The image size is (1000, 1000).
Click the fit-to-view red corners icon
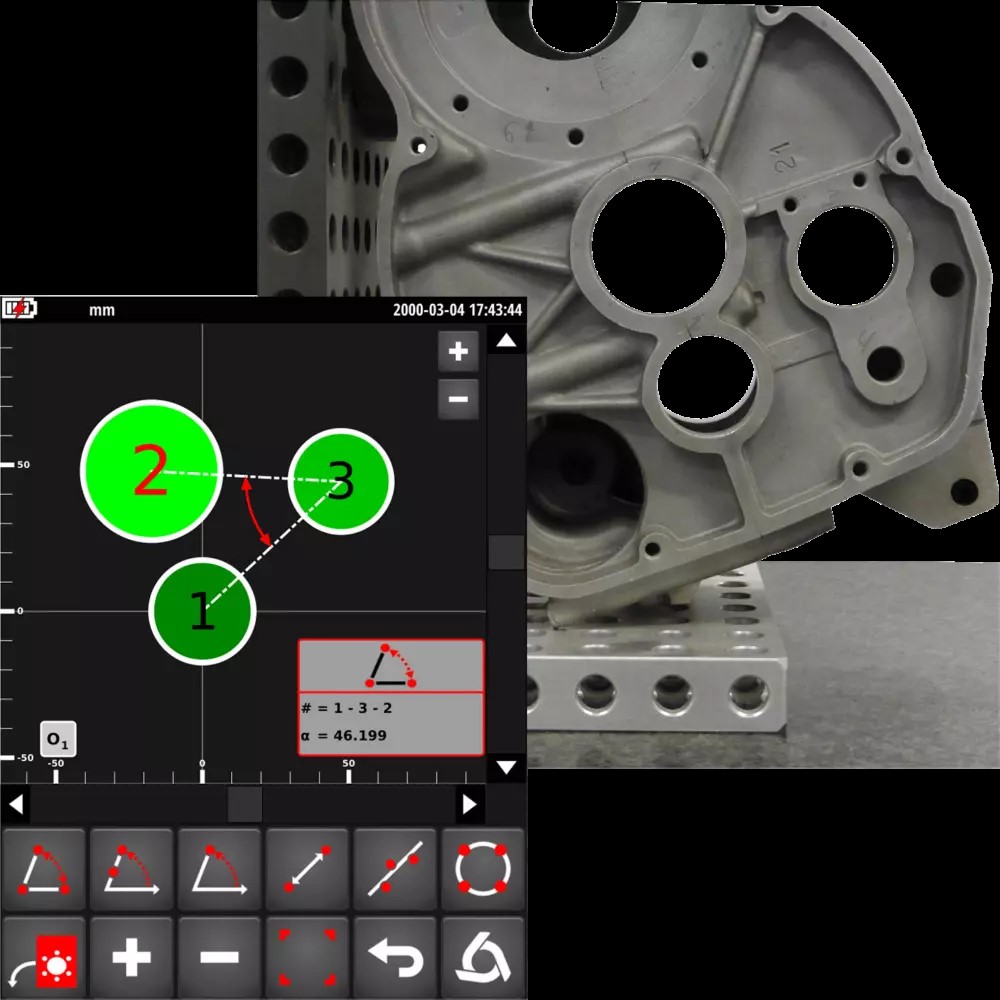[307, 958]
